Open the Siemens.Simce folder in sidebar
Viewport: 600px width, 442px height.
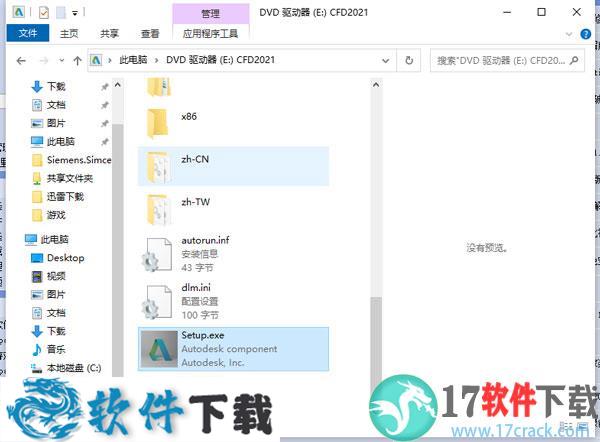tap(79, 160)
